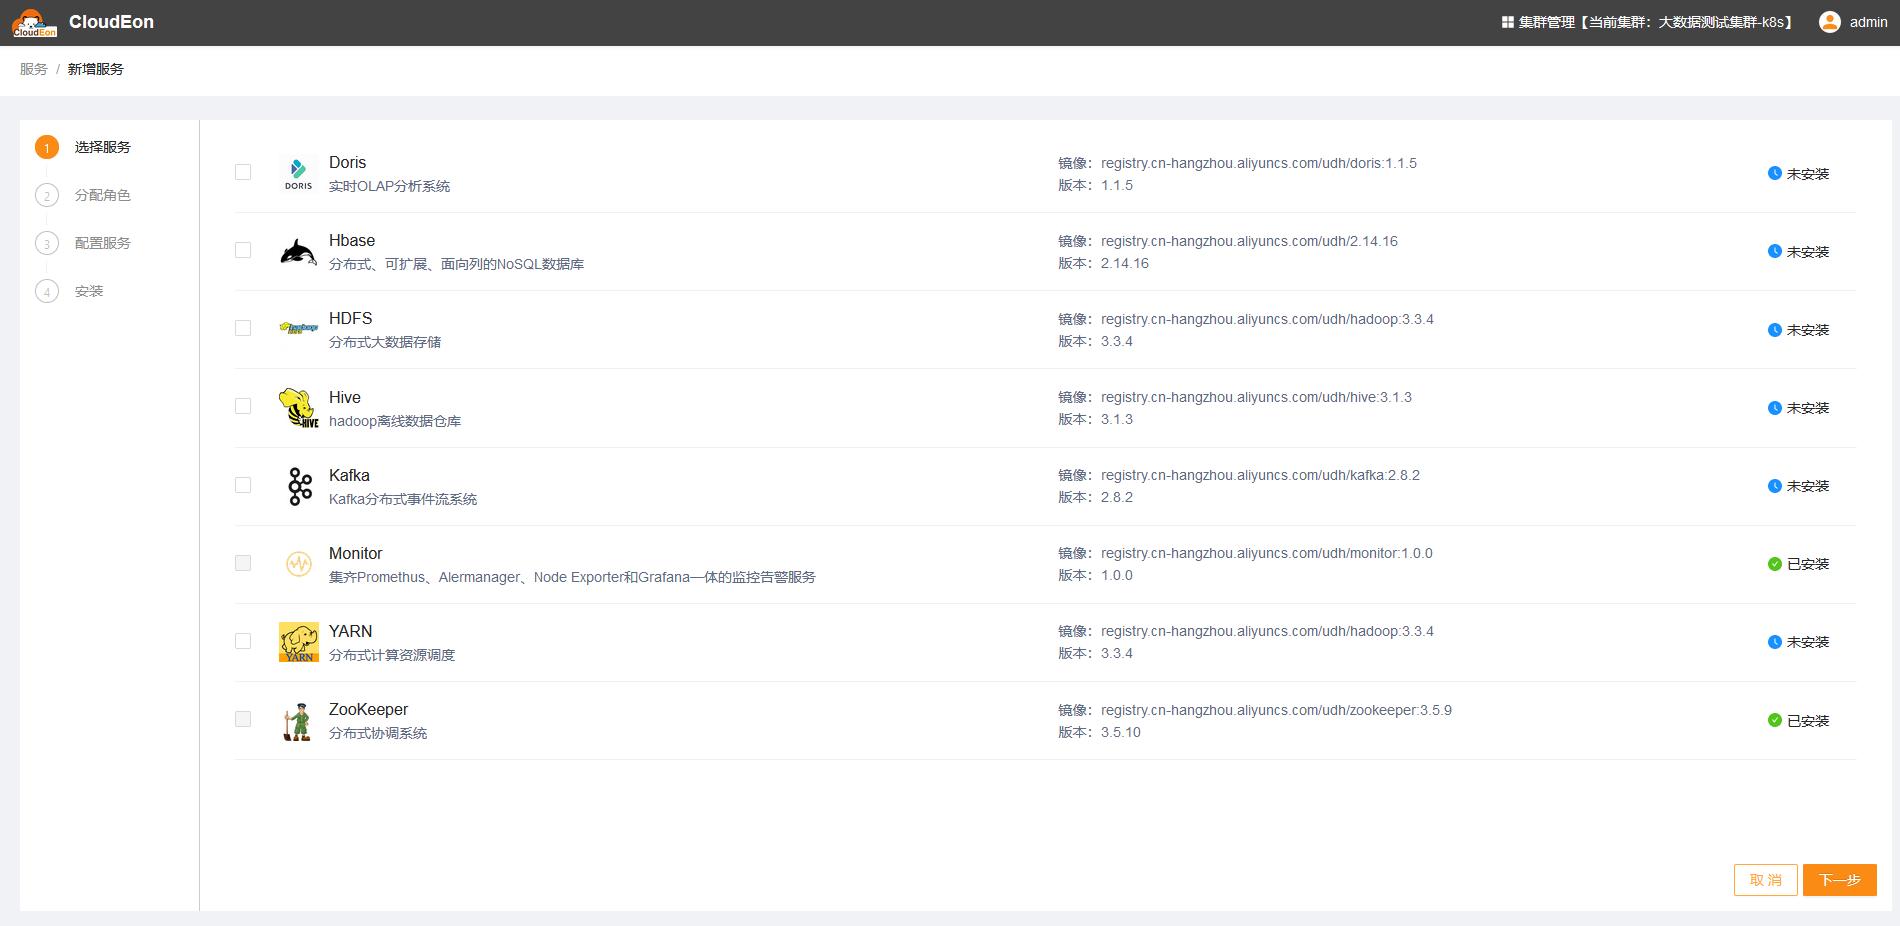Click Monitor description mentioning Grafana
Viewport: 1900px width, 926px height.
572,577
